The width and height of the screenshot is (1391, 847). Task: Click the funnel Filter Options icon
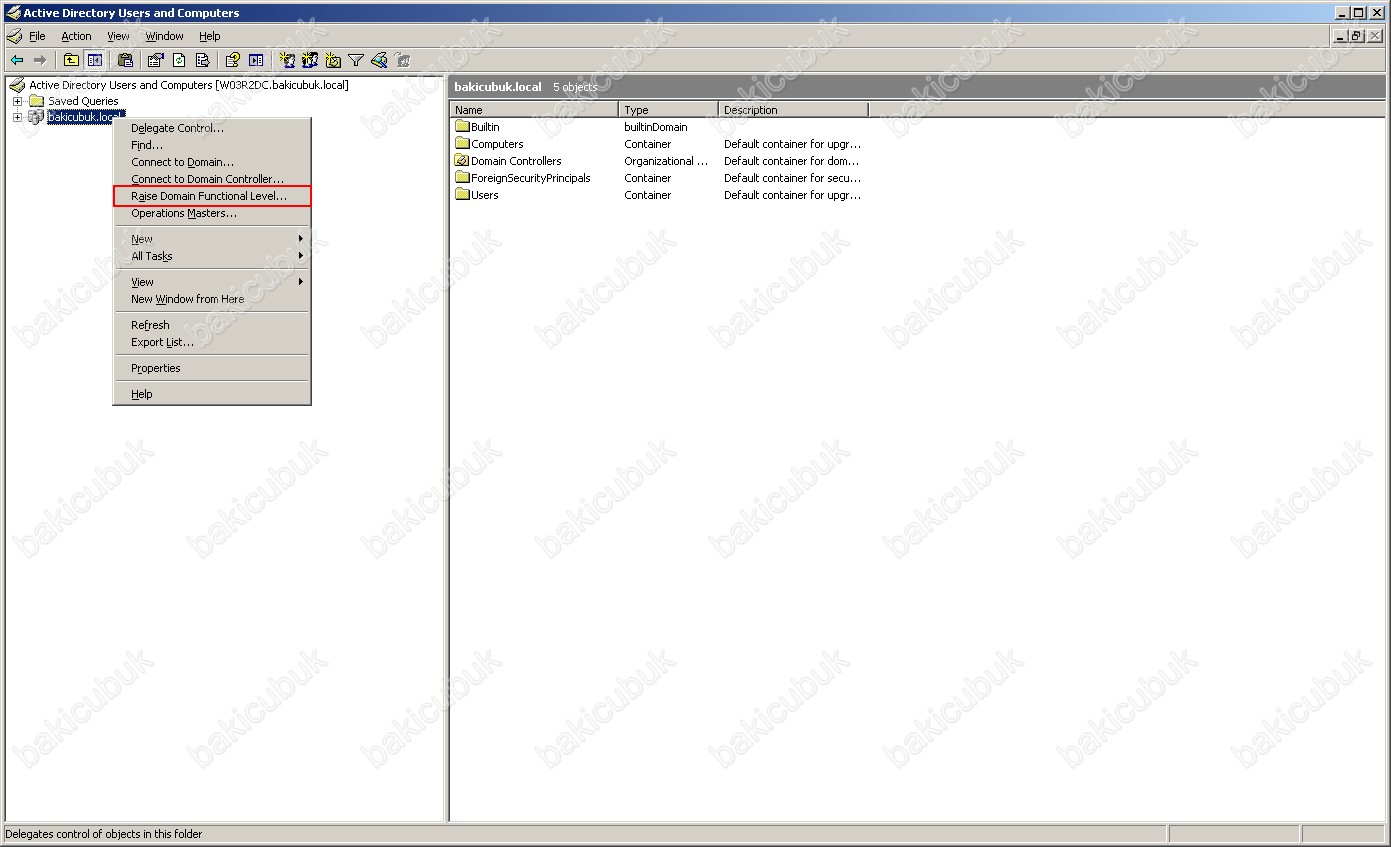[x=356, y=60]
